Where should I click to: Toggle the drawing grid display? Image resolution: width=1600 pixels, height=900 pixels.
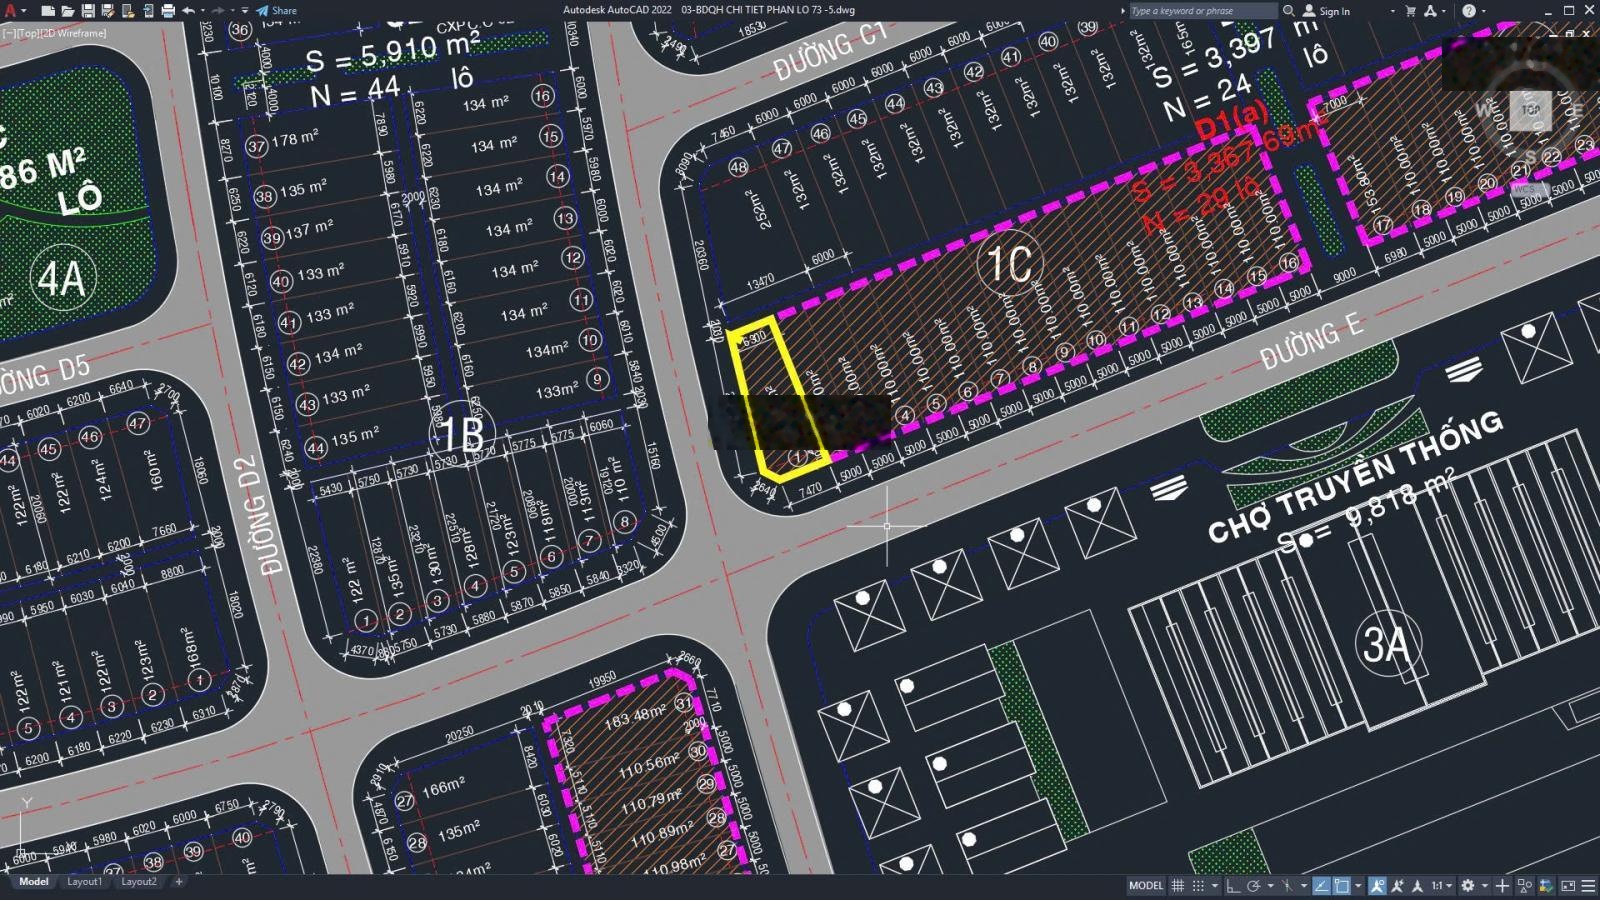(1178, 886)
